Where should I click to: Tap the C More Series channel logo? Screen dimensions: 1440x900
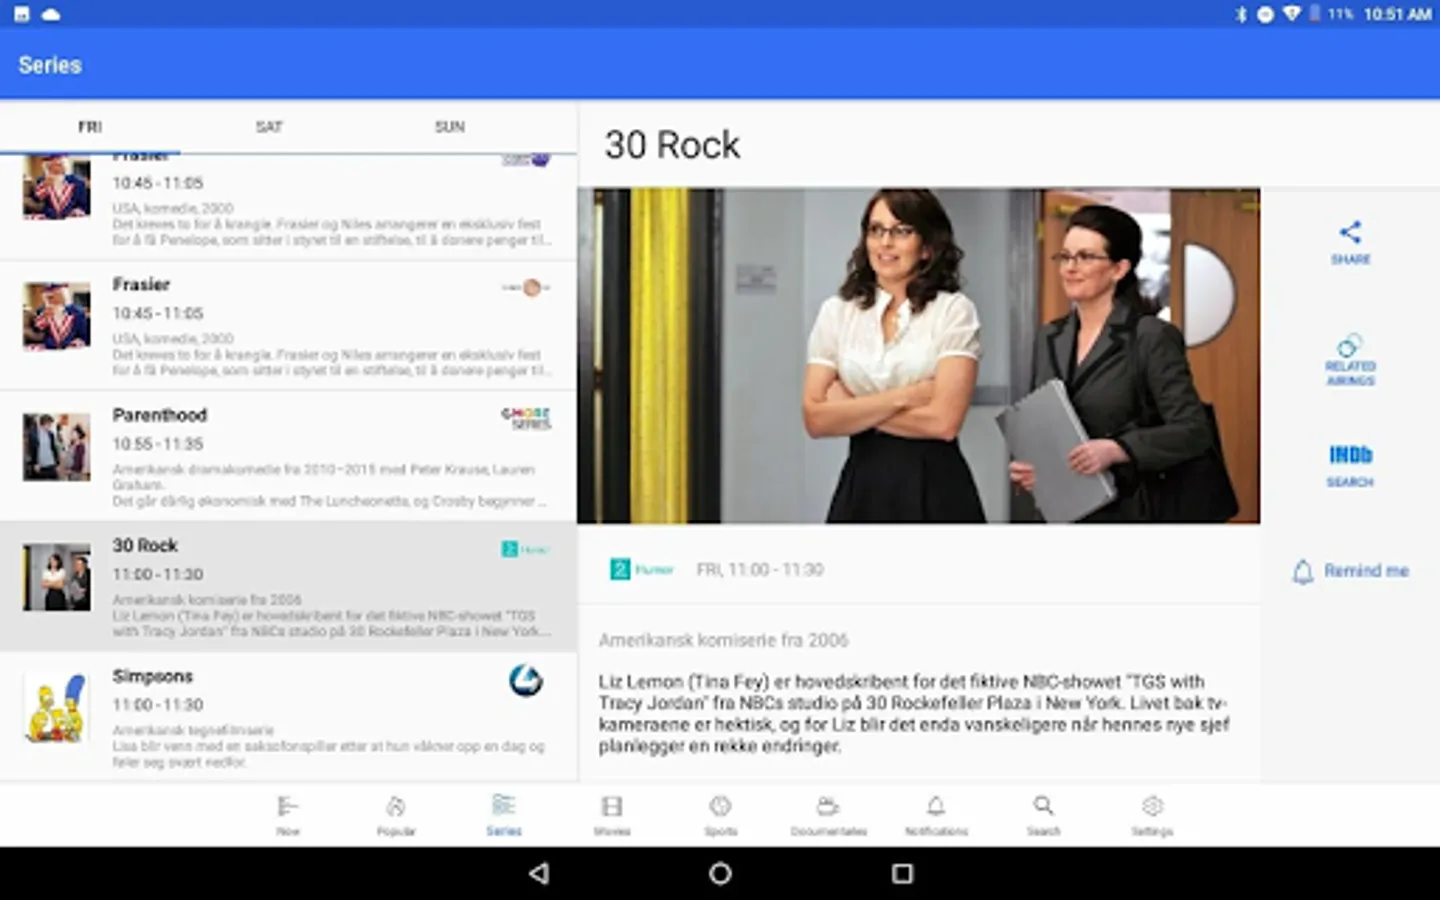526,418
